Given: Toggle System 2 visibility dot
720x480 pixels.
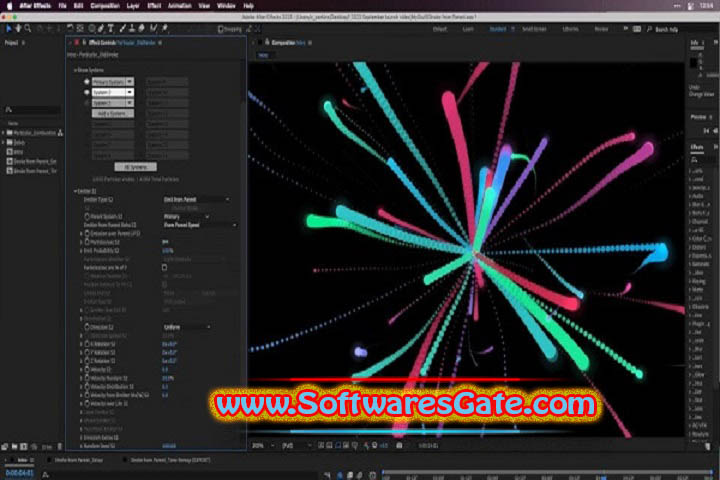Looking at the screenshot, I should [86, 92].
